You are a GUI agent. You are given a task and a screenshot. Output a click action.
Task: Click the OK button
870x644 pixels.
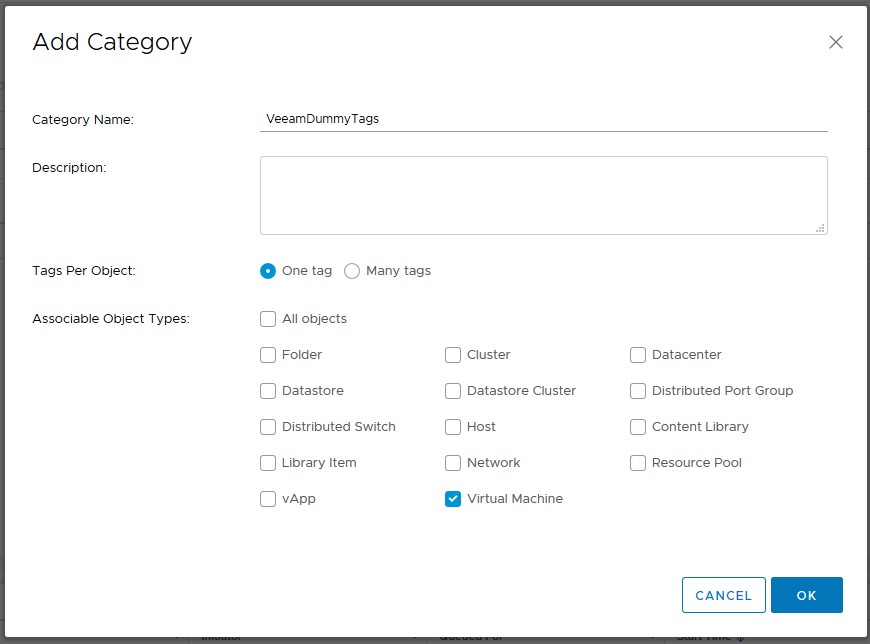tap(807, 594)
